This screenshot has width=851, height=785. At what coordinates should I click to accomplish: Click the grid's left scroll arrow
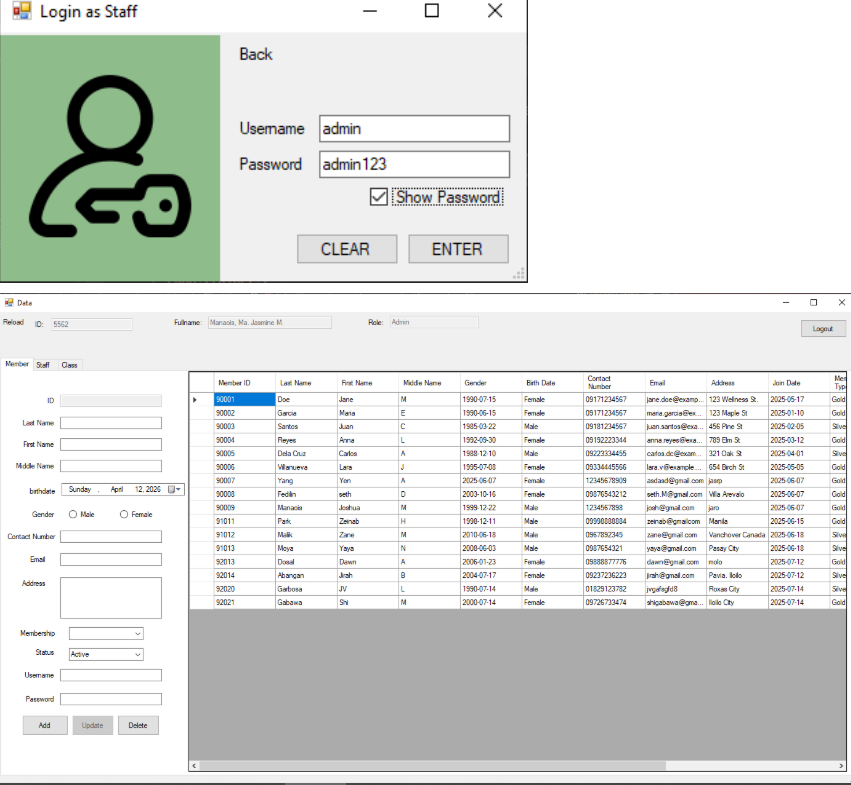[195, 765]
